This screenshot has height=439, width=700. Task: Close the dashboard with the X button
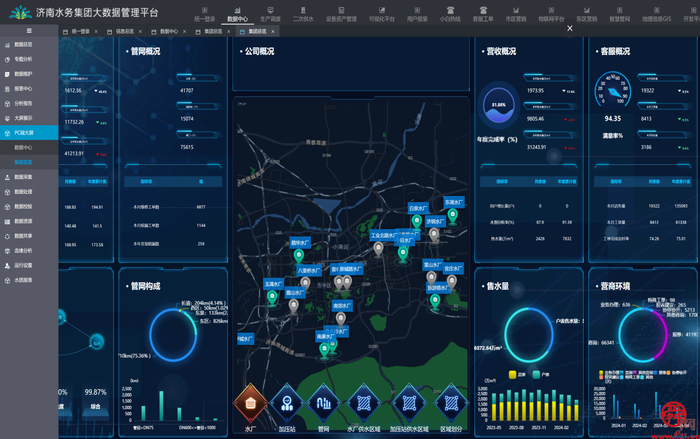[x=570, y=28]
